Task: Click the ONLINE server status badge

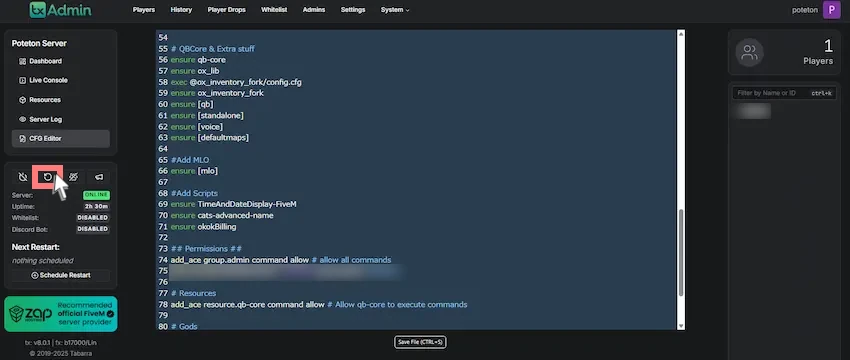Action: pos(96,195)
